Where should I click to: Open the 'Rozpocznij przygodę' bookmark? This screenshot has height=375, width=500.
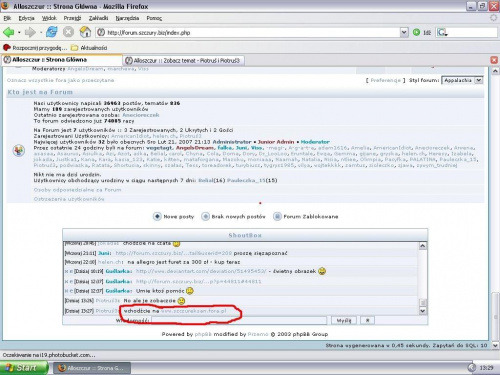(35, 48)
